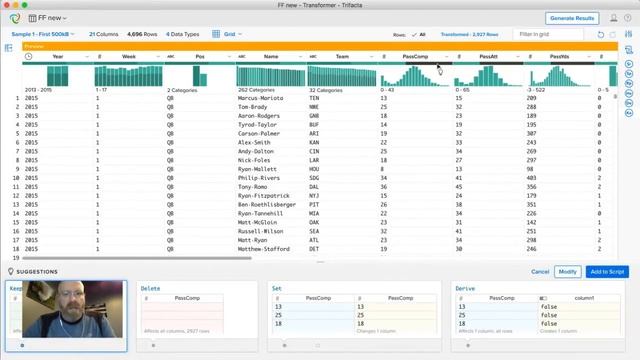Viewport: 640px width, 360px height.
Task: Toggle the left column browser panel icon
Action: pos(9,48)
